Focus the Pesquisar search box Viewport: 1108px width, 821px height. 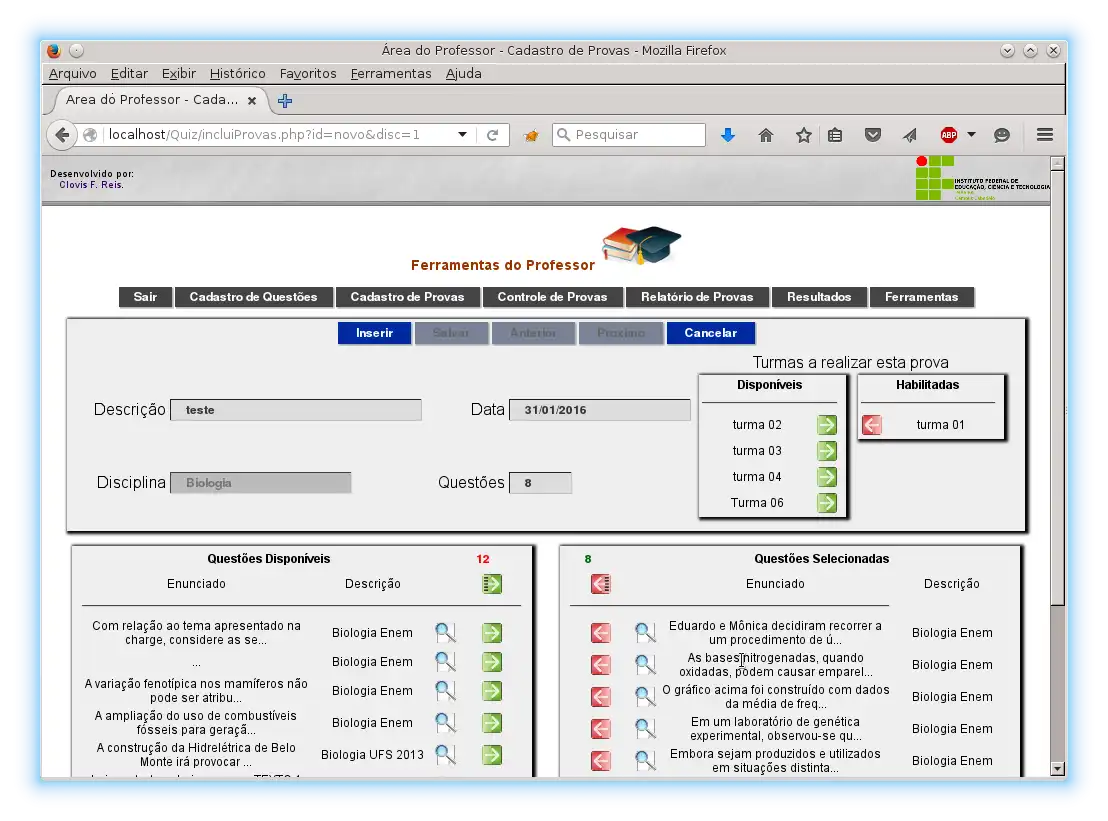(x=629, y=135)
